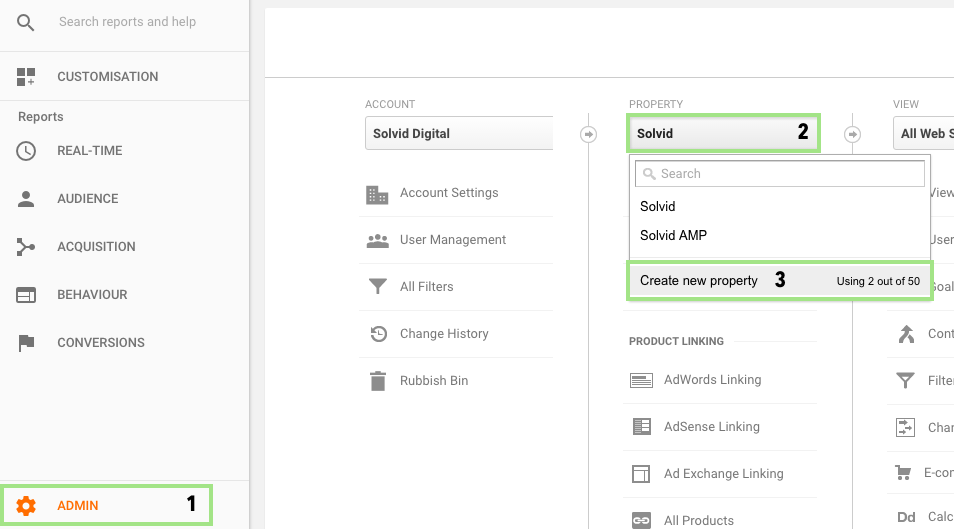Open All Filters link
Screen dimensions: 954x529
427,287
